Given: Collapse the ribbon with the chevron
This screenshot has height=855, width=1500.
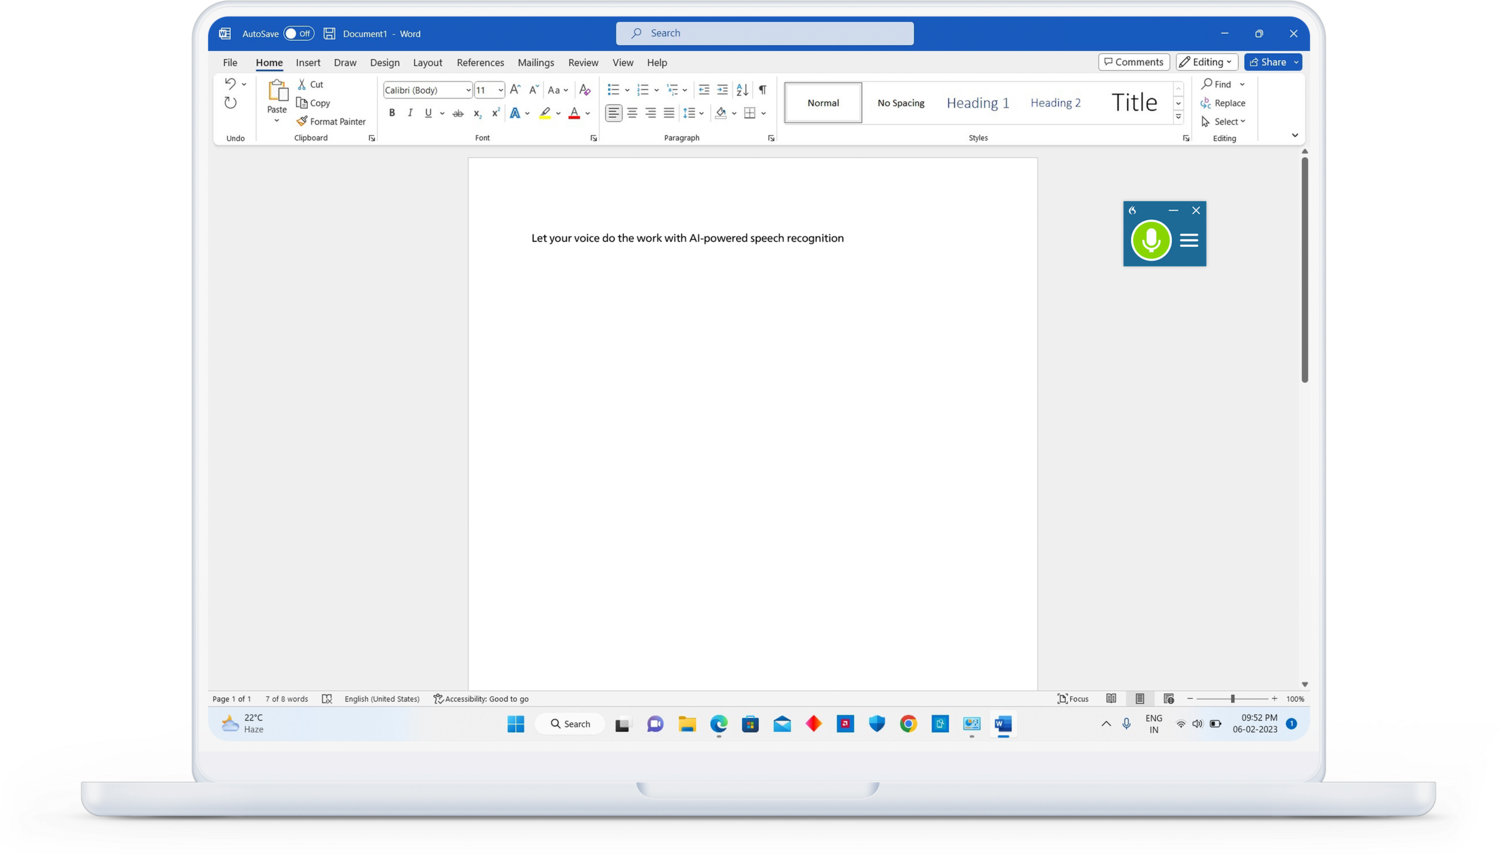Looking at the screenshot, I should [x=1295, y=136].
